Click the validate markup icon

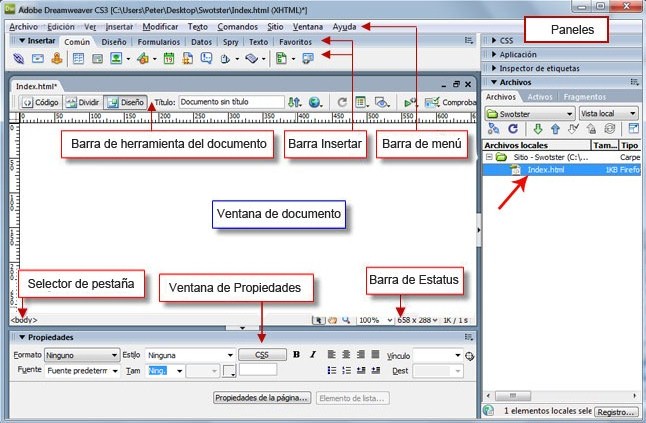coord(411,102)
